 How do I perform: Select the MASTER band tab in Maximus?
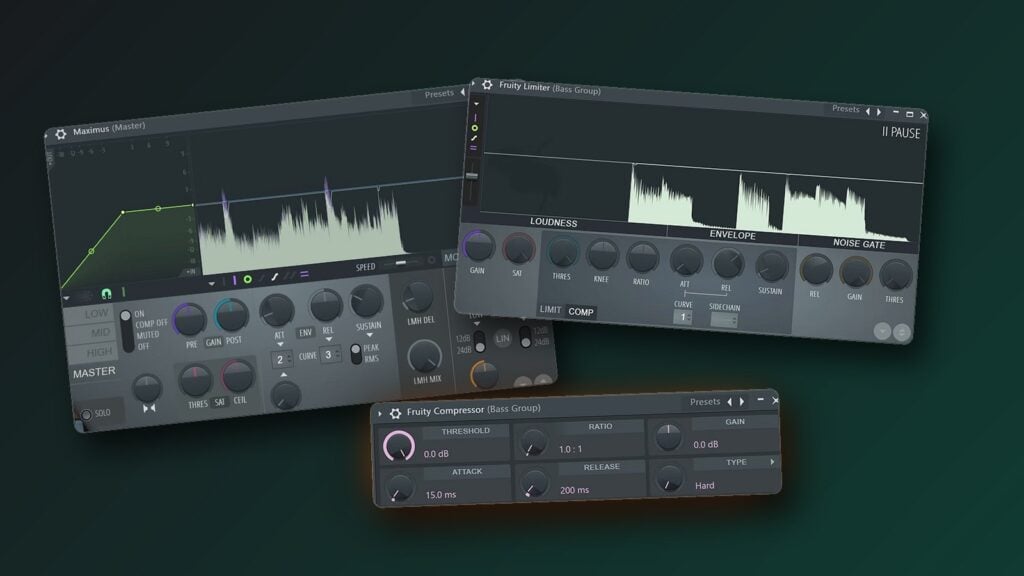pos(94,372)
